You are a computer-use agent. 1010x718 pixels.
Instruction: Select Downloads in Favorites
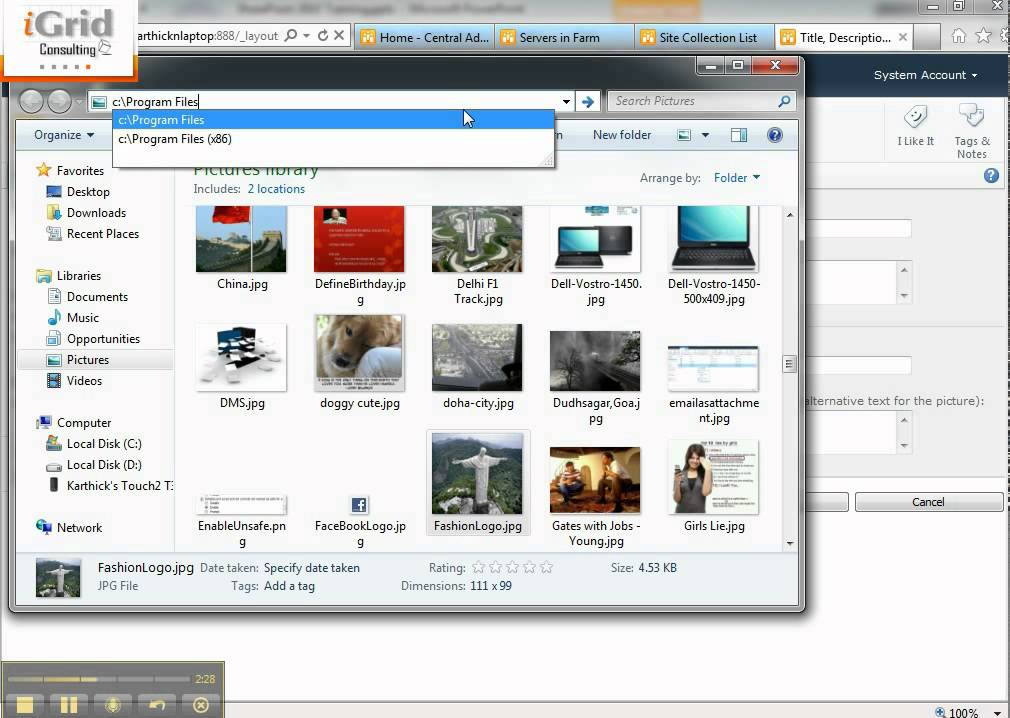[97, 213]
